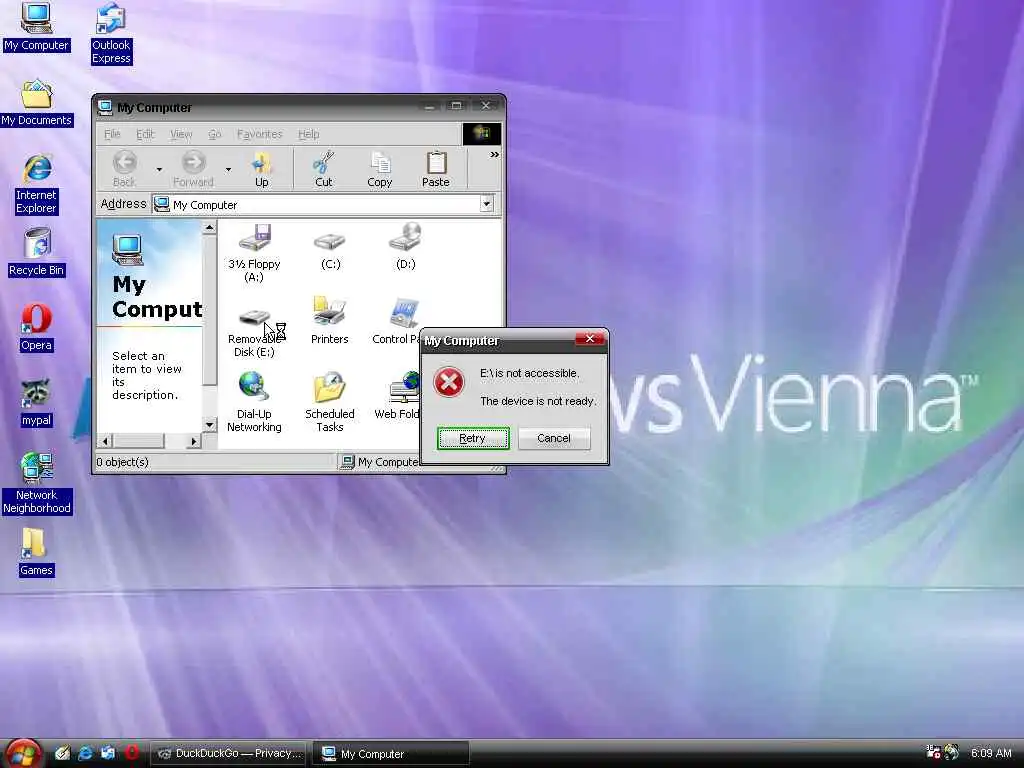Click the Forward toolbar button

(x=193, y=169)
